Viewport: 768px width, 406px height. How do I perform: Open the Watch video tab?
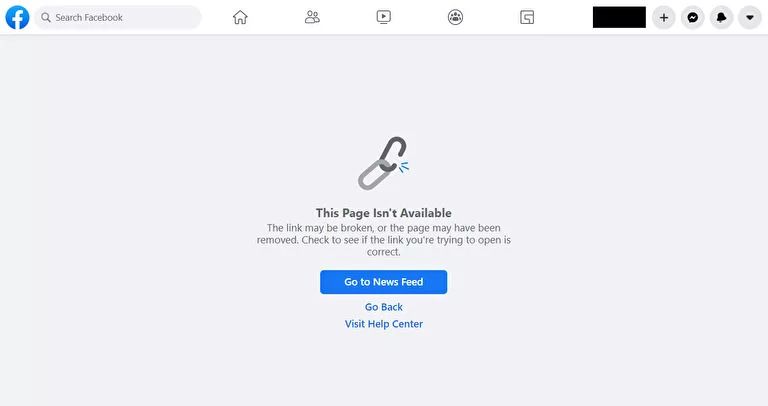coord(384,18)
